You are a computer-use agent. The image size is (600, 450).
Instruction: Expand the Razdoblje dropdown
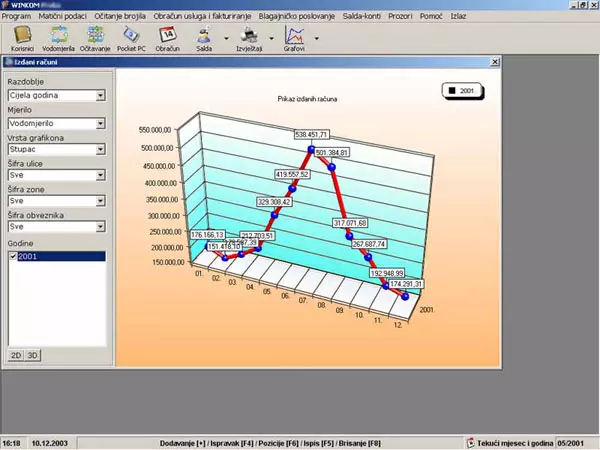(101, 96)
